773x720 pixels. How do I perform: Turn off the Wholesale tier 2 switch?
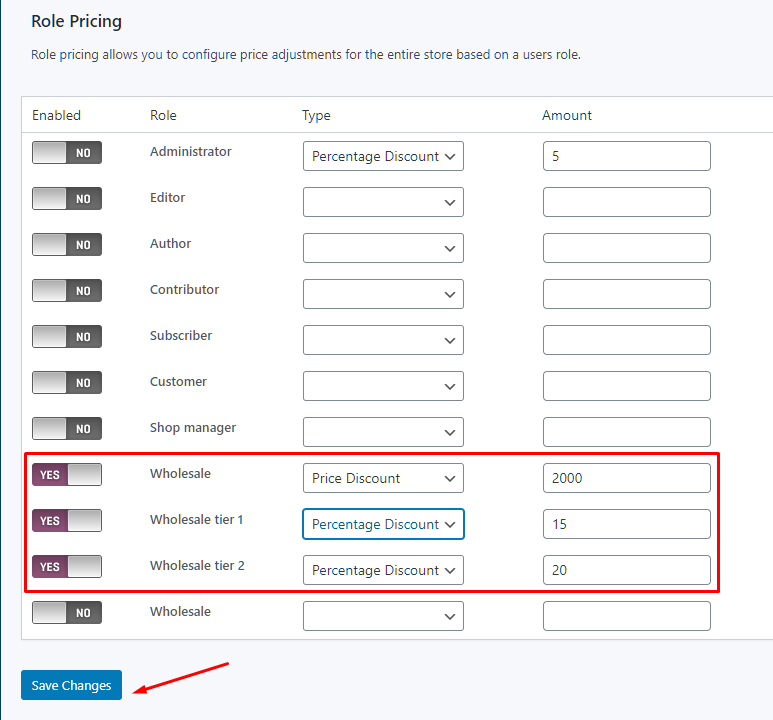pyautogui.click(x=67, y=567)
